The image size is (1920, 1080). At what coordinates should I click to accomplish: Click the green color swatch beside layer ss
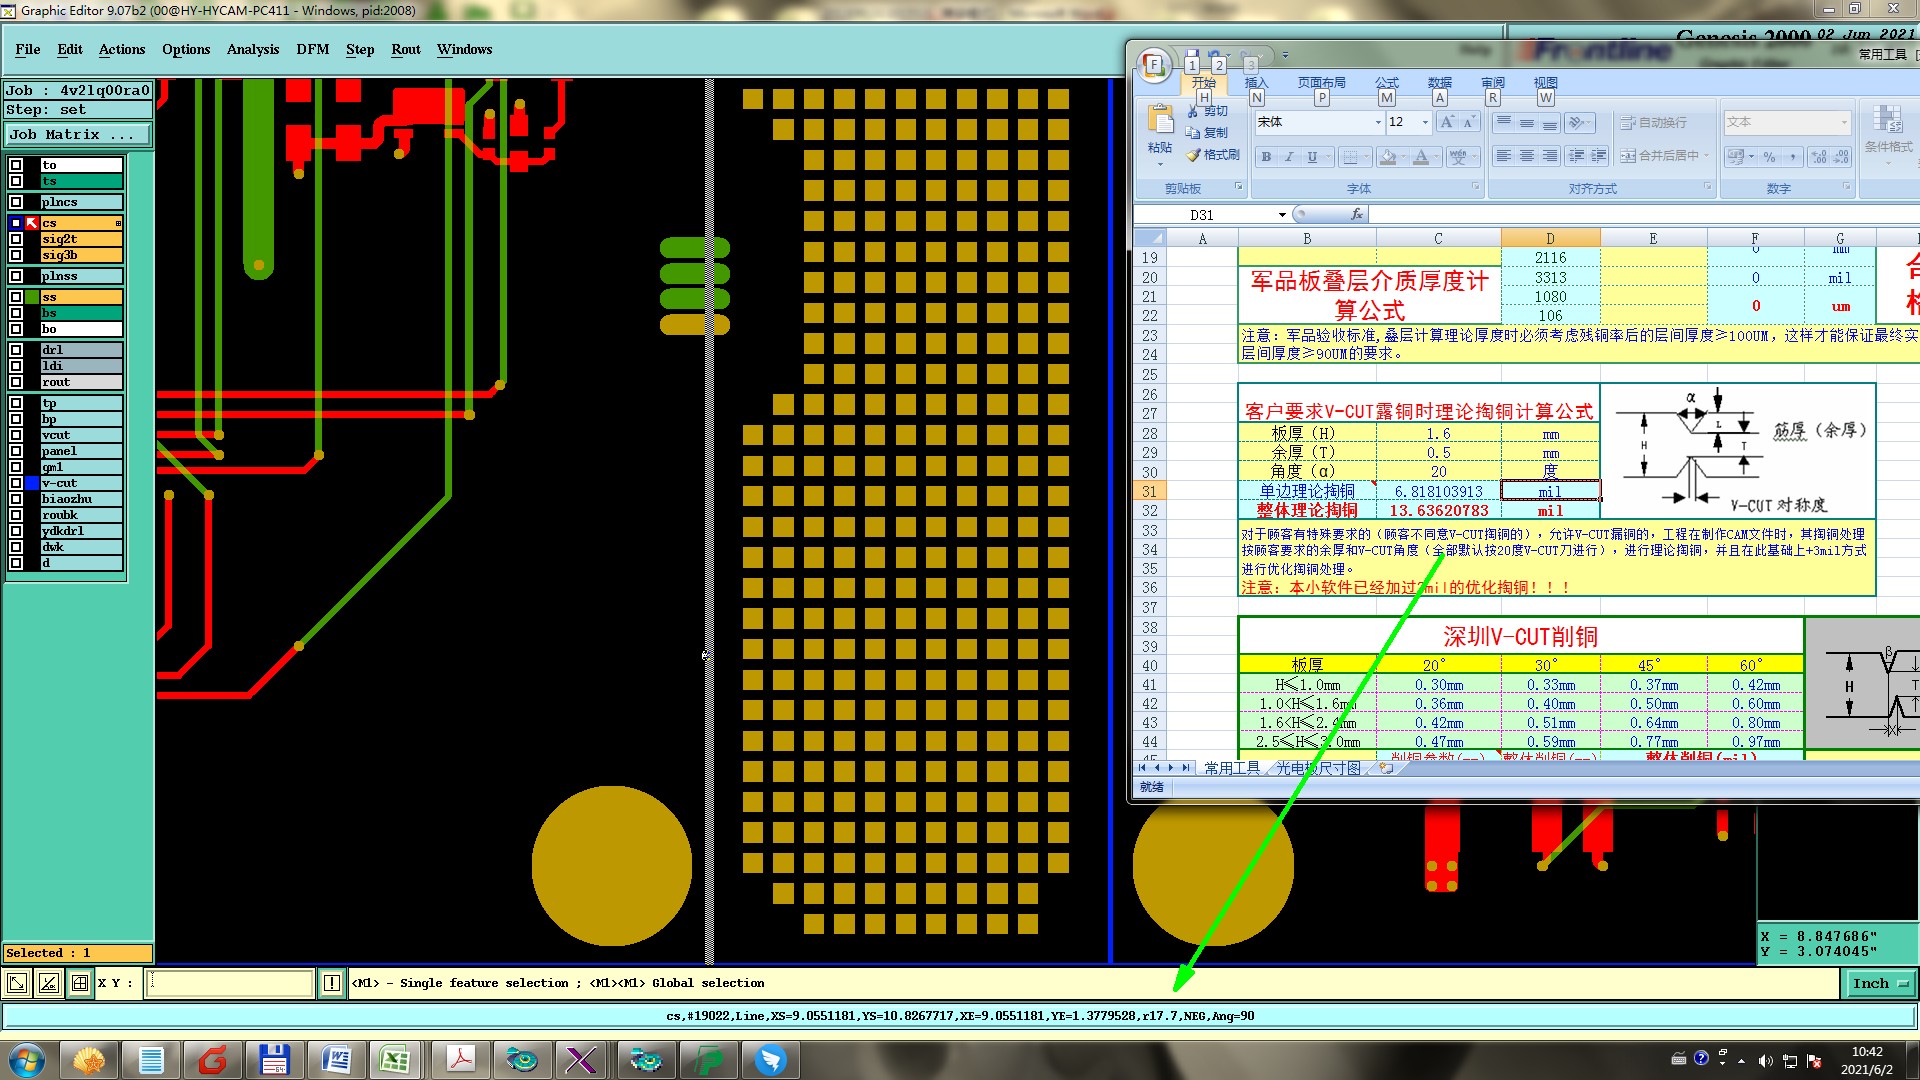tap(32, 297)
